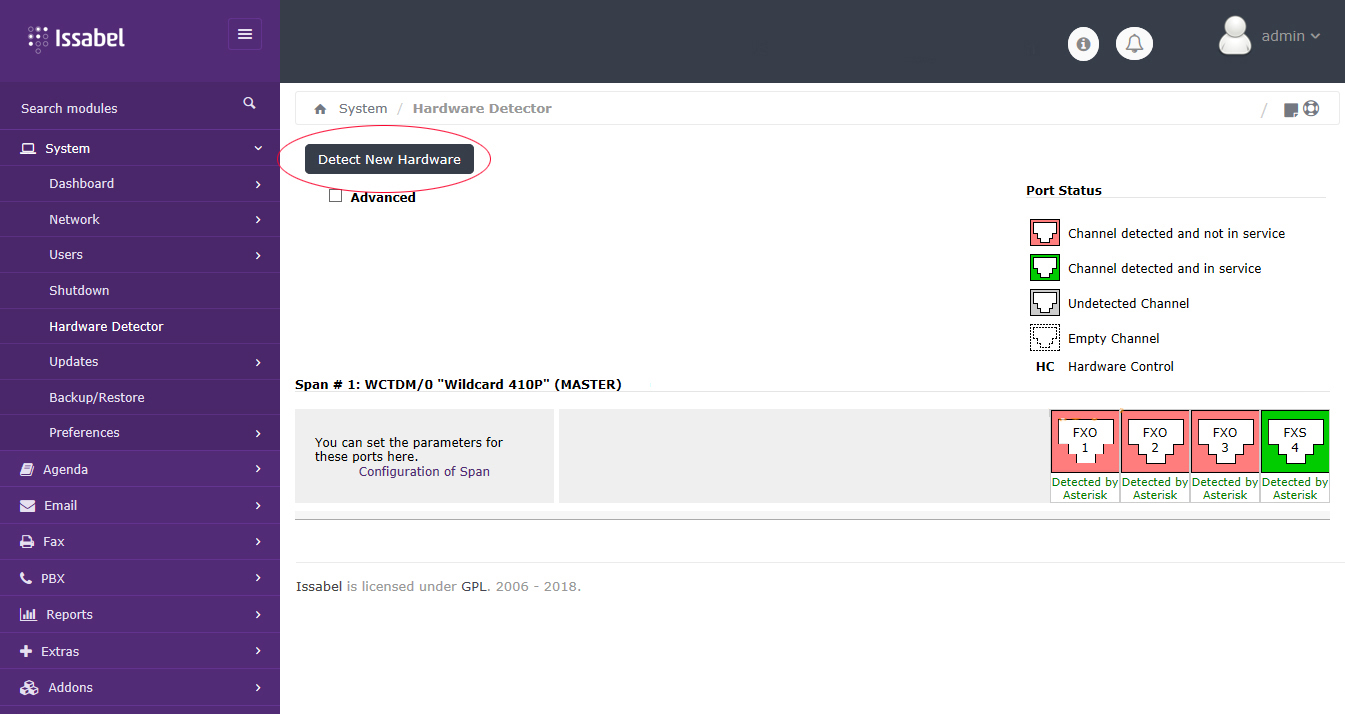
Task: Click the Extras plus icon
Action: pos(26,651)
